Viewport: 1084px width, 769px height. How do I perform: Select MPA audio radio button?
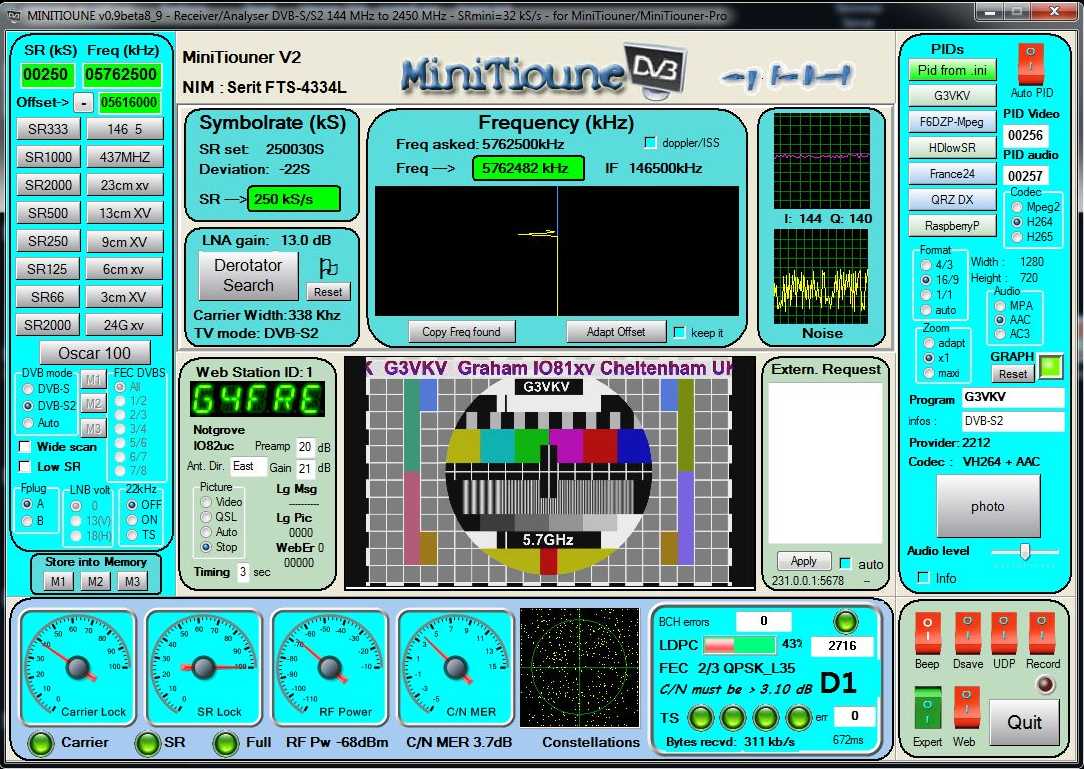[x=1000, y=306]
